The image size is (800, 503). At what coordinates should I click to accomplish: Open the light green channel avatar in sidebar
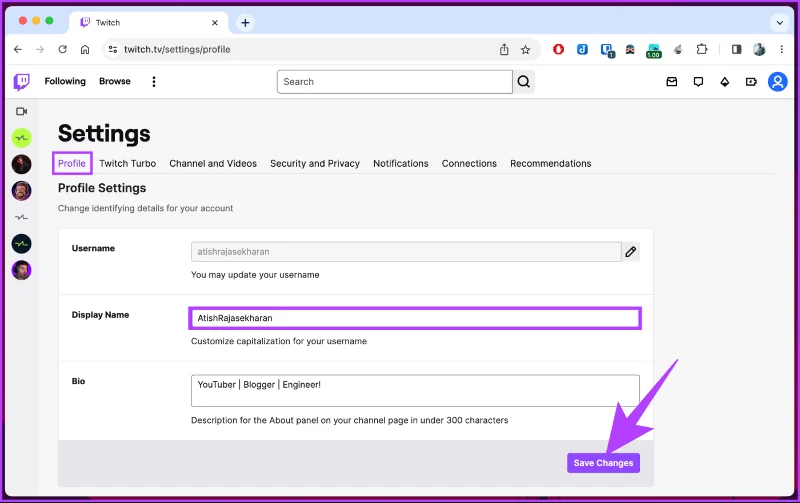pos(21,138)
